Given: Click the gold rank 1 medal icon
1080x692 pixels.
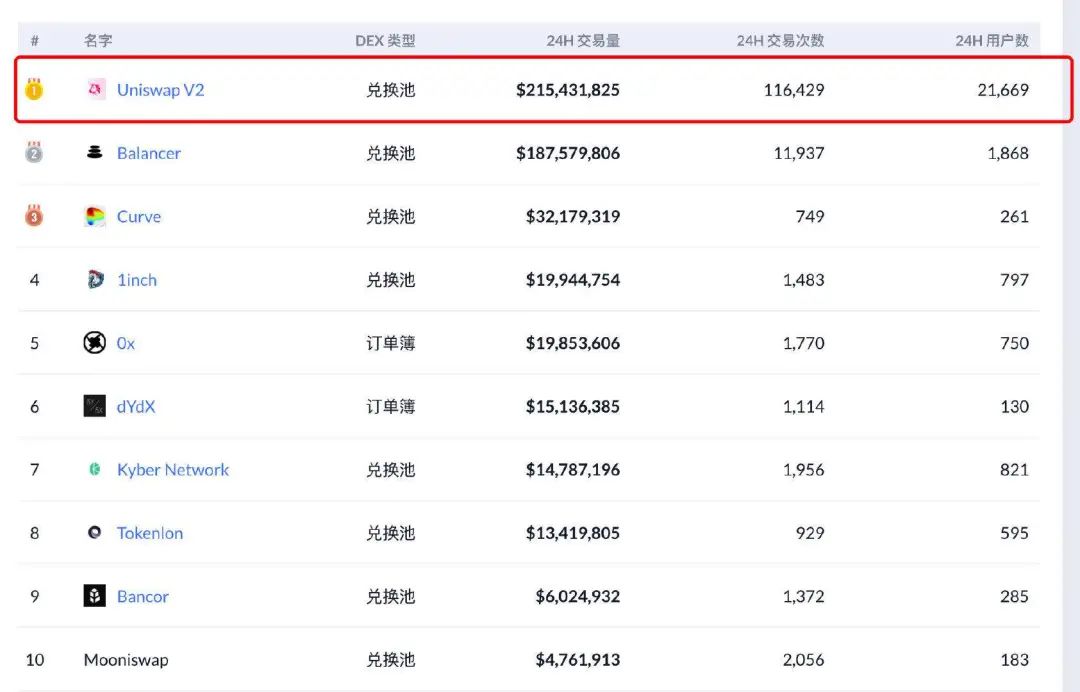Looking at the screenshot, I should coord(34,89).
